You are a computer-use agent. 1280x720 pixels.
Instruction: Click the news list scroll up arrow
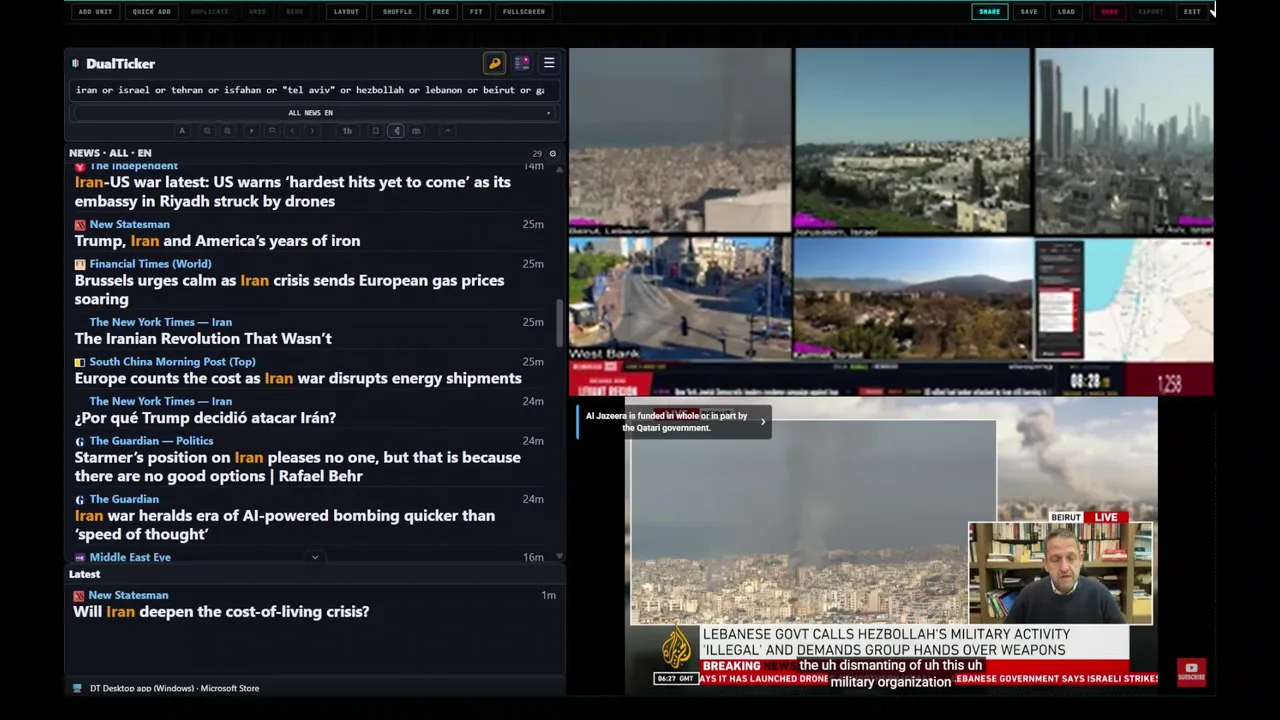coord(559,168)
